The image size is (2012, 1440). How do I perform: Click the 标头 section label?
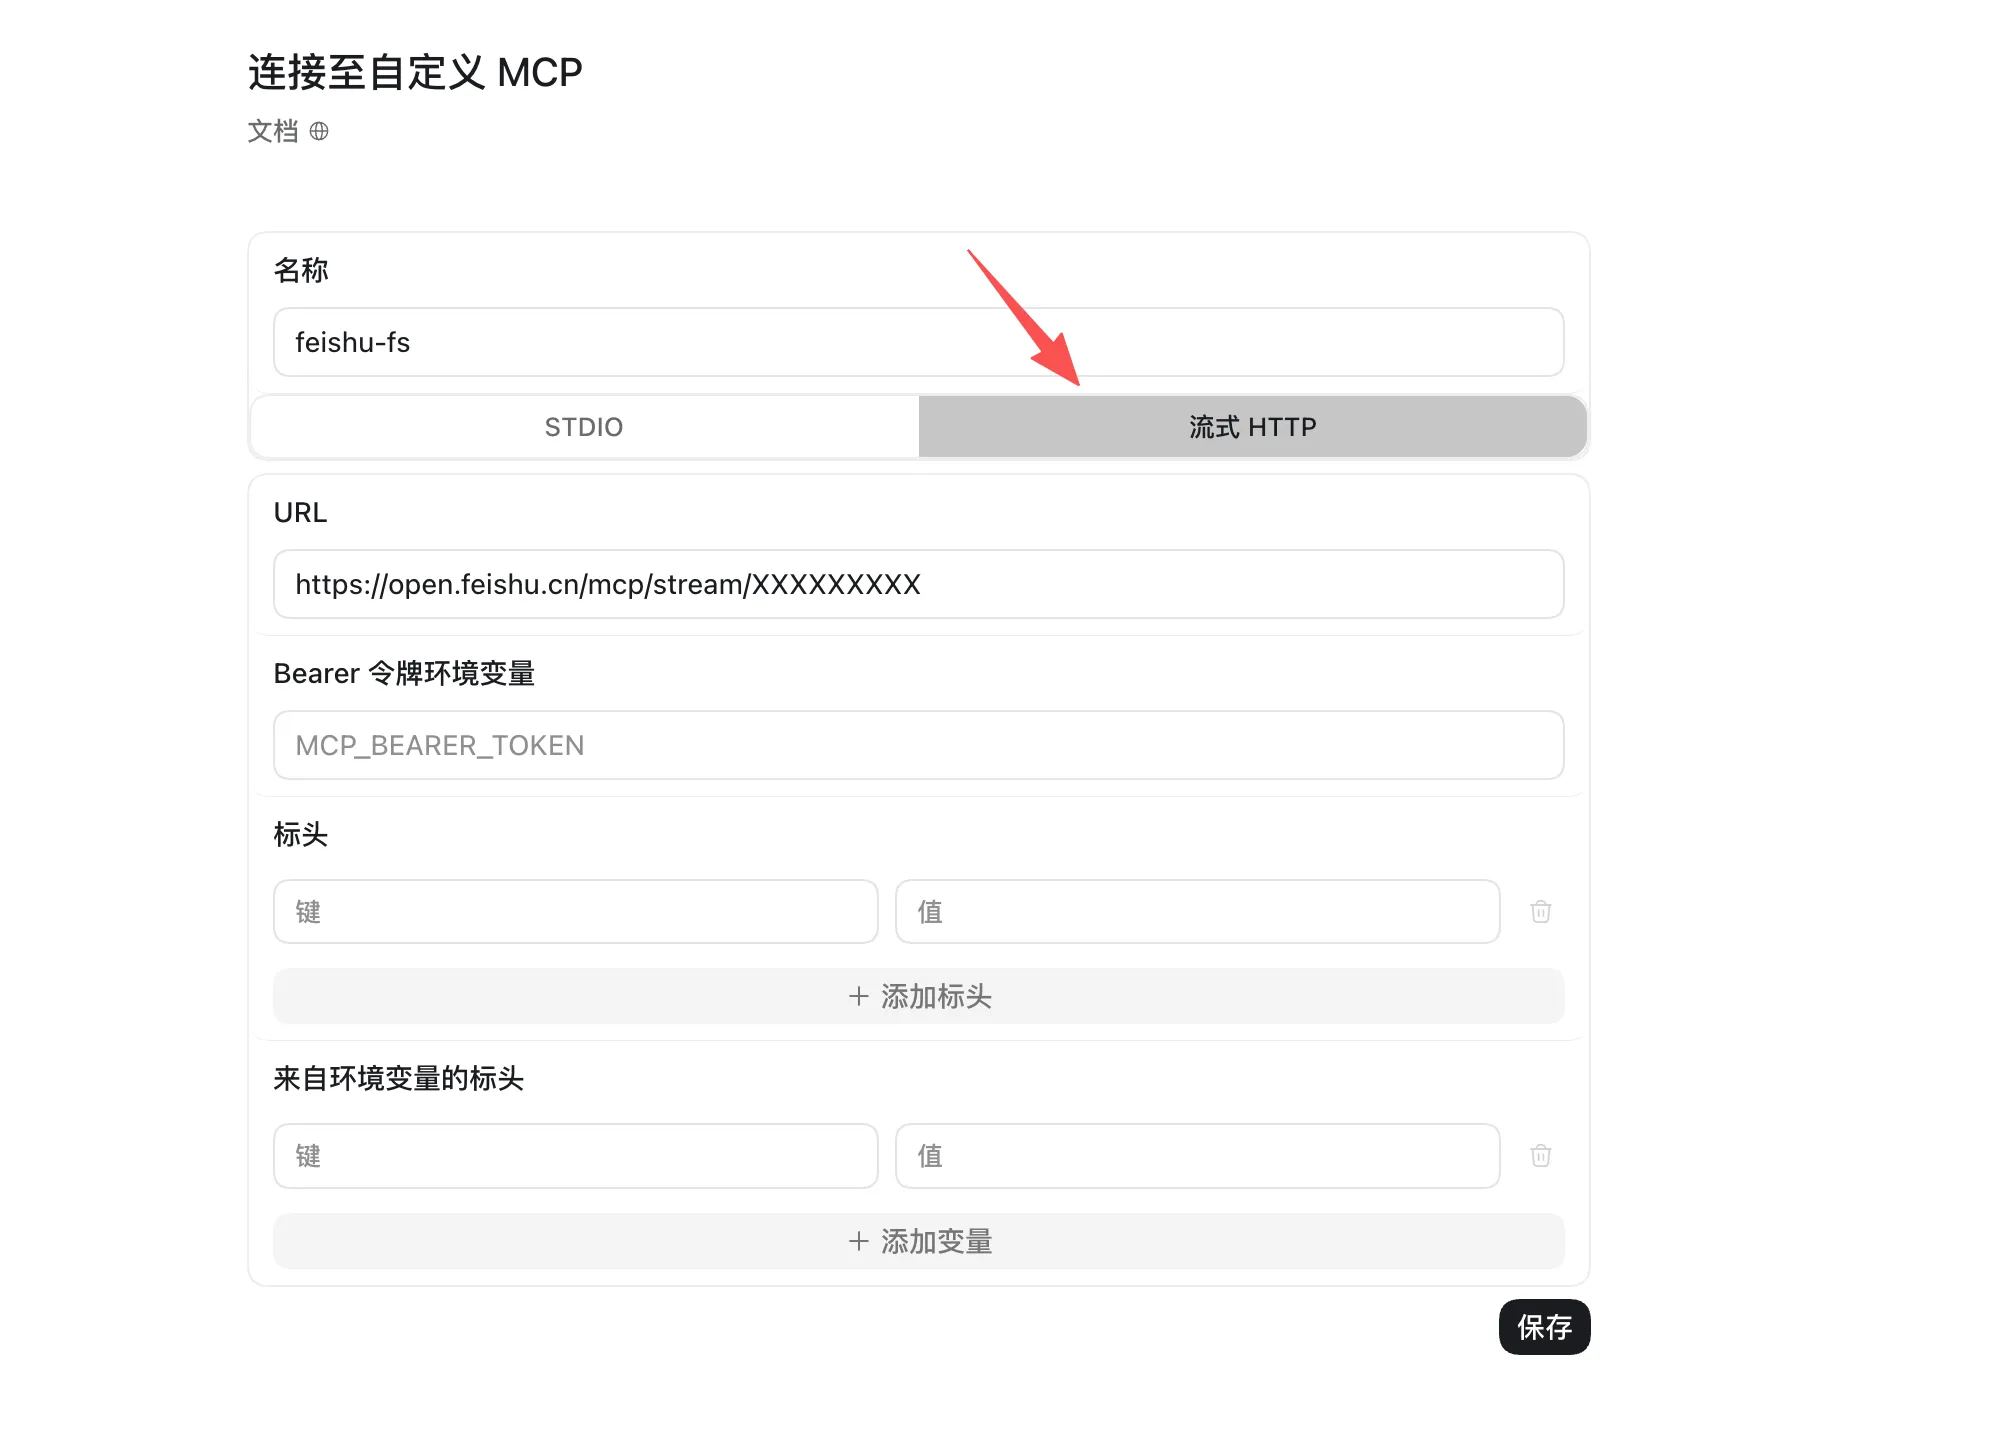[301, 834]
